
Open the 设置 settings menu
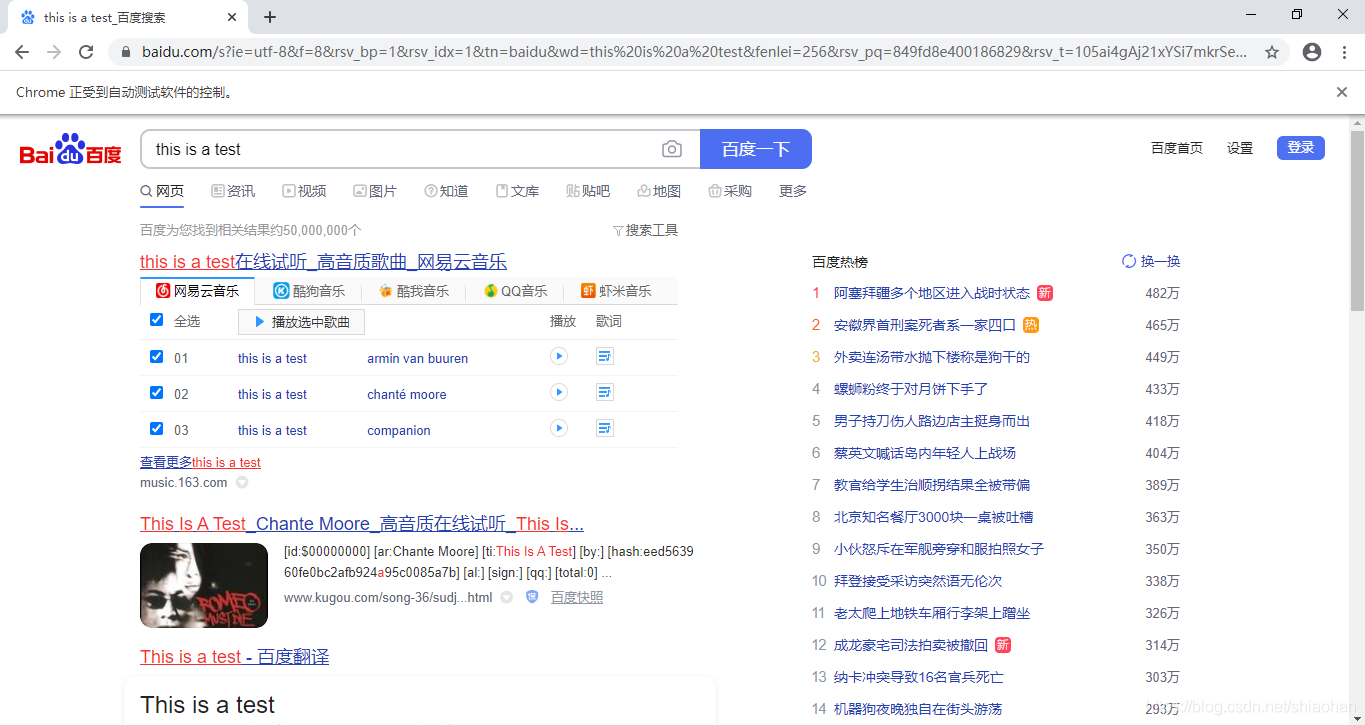pyautogui.click(x=1240, y=148)
